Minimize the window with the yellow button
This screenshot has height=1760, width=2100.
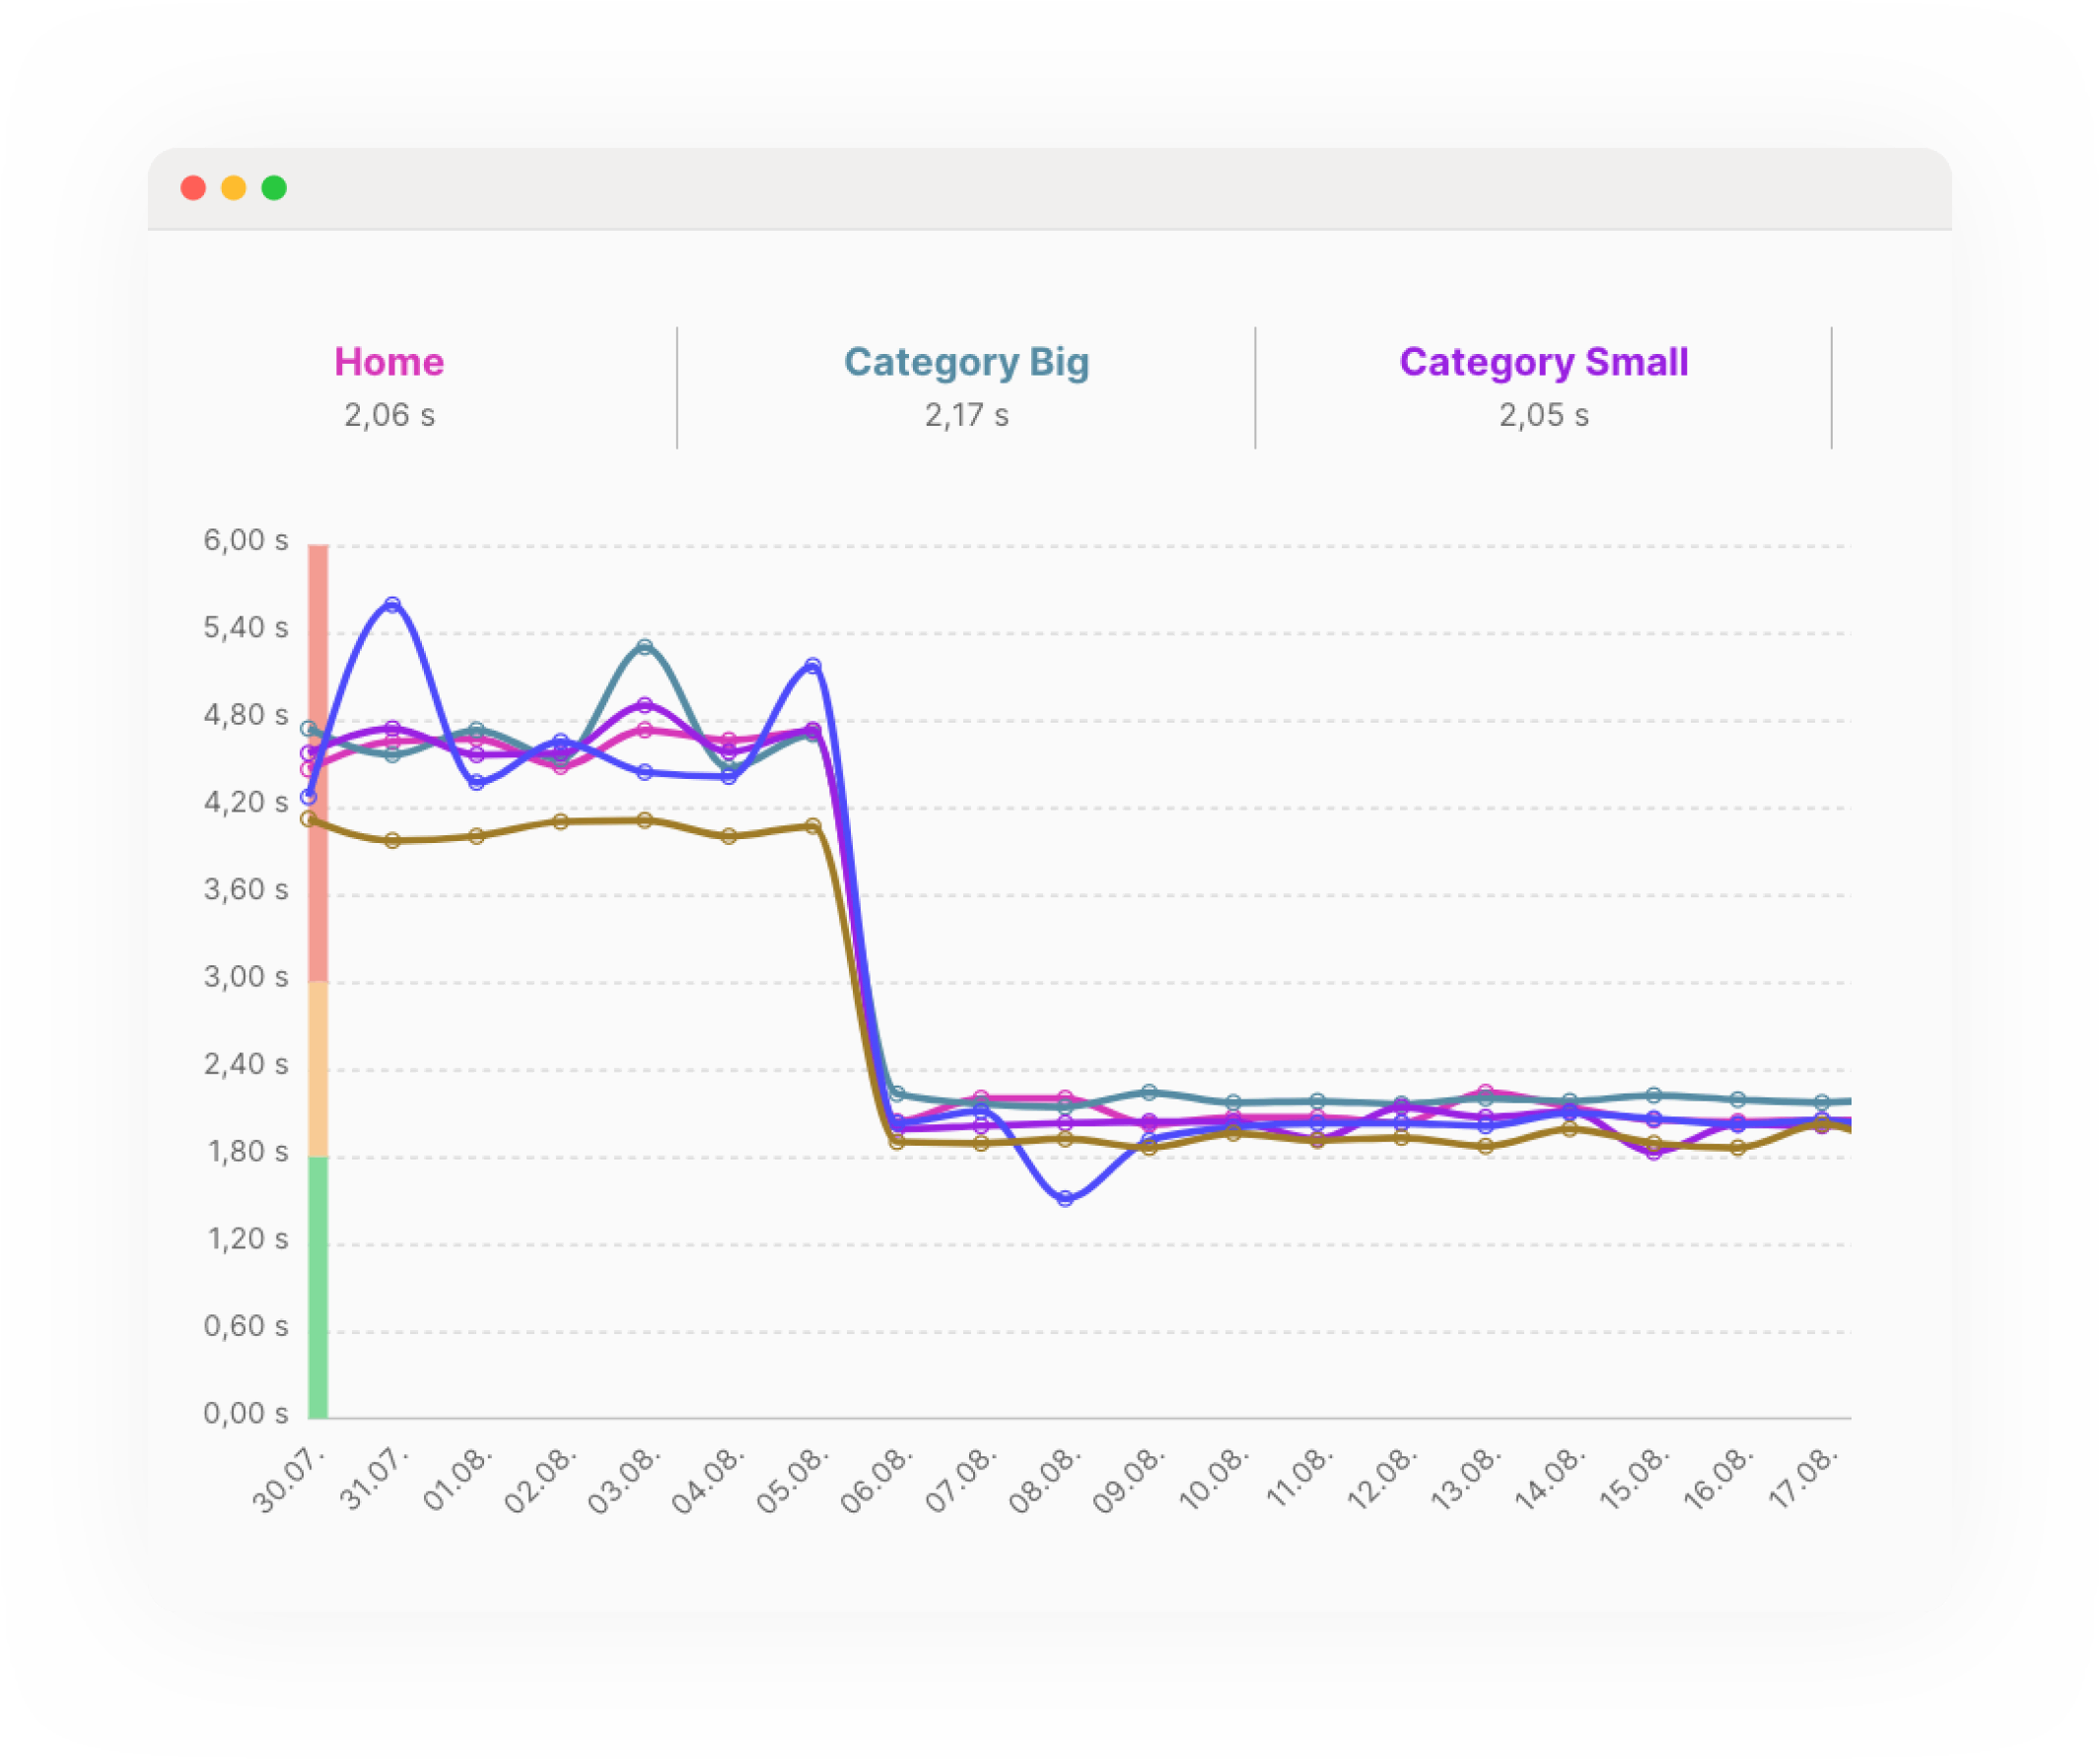[234, 188]
